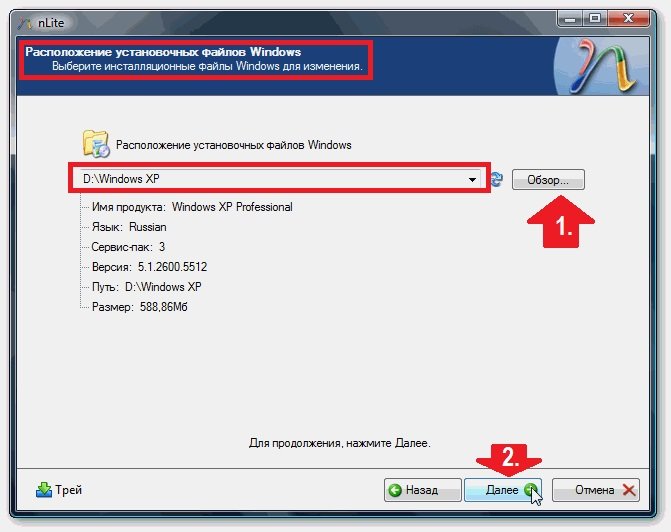Viewport: 671px width, 532px height.
Task: Click text 'Для продолжения, нажмите Далее.'
Action: click(339, 443)
